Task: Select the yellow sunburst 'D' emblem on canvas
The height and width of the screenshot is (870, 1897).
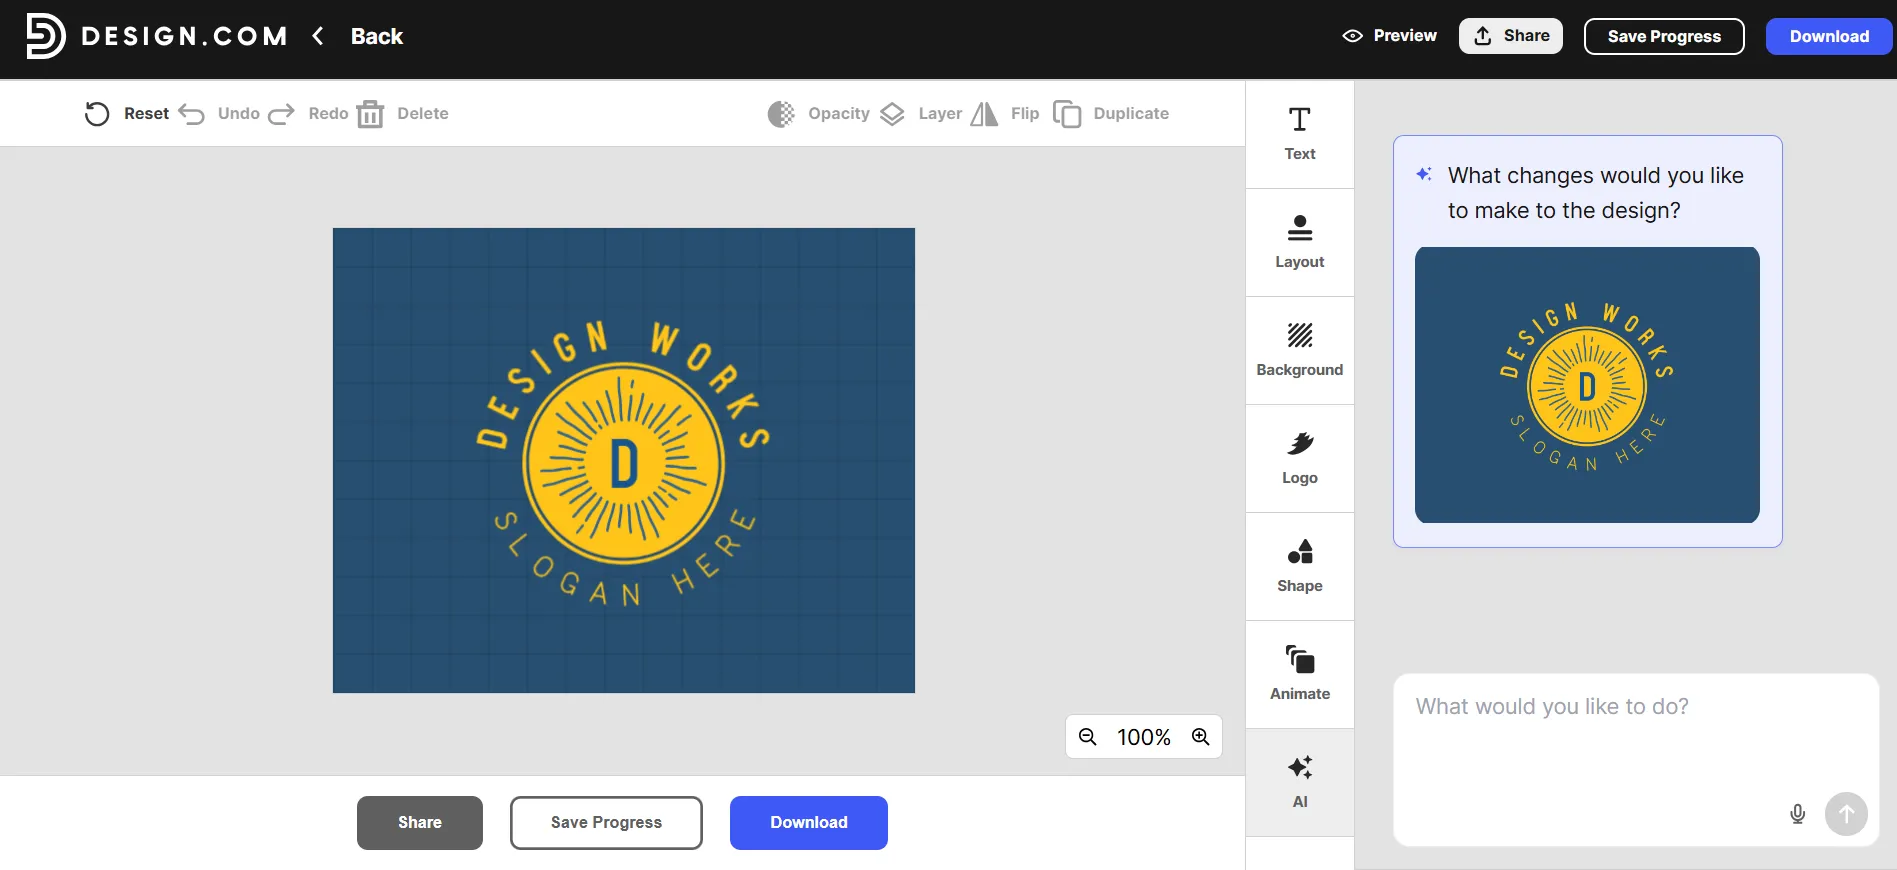Action: [x=624, y=464]
